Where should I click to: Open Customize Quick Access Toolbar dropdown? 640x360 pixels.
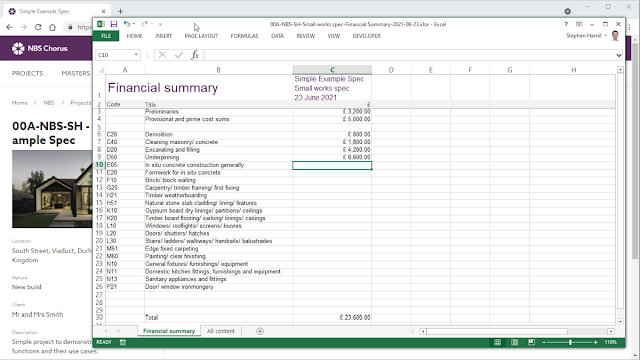(x=160, y=24)
